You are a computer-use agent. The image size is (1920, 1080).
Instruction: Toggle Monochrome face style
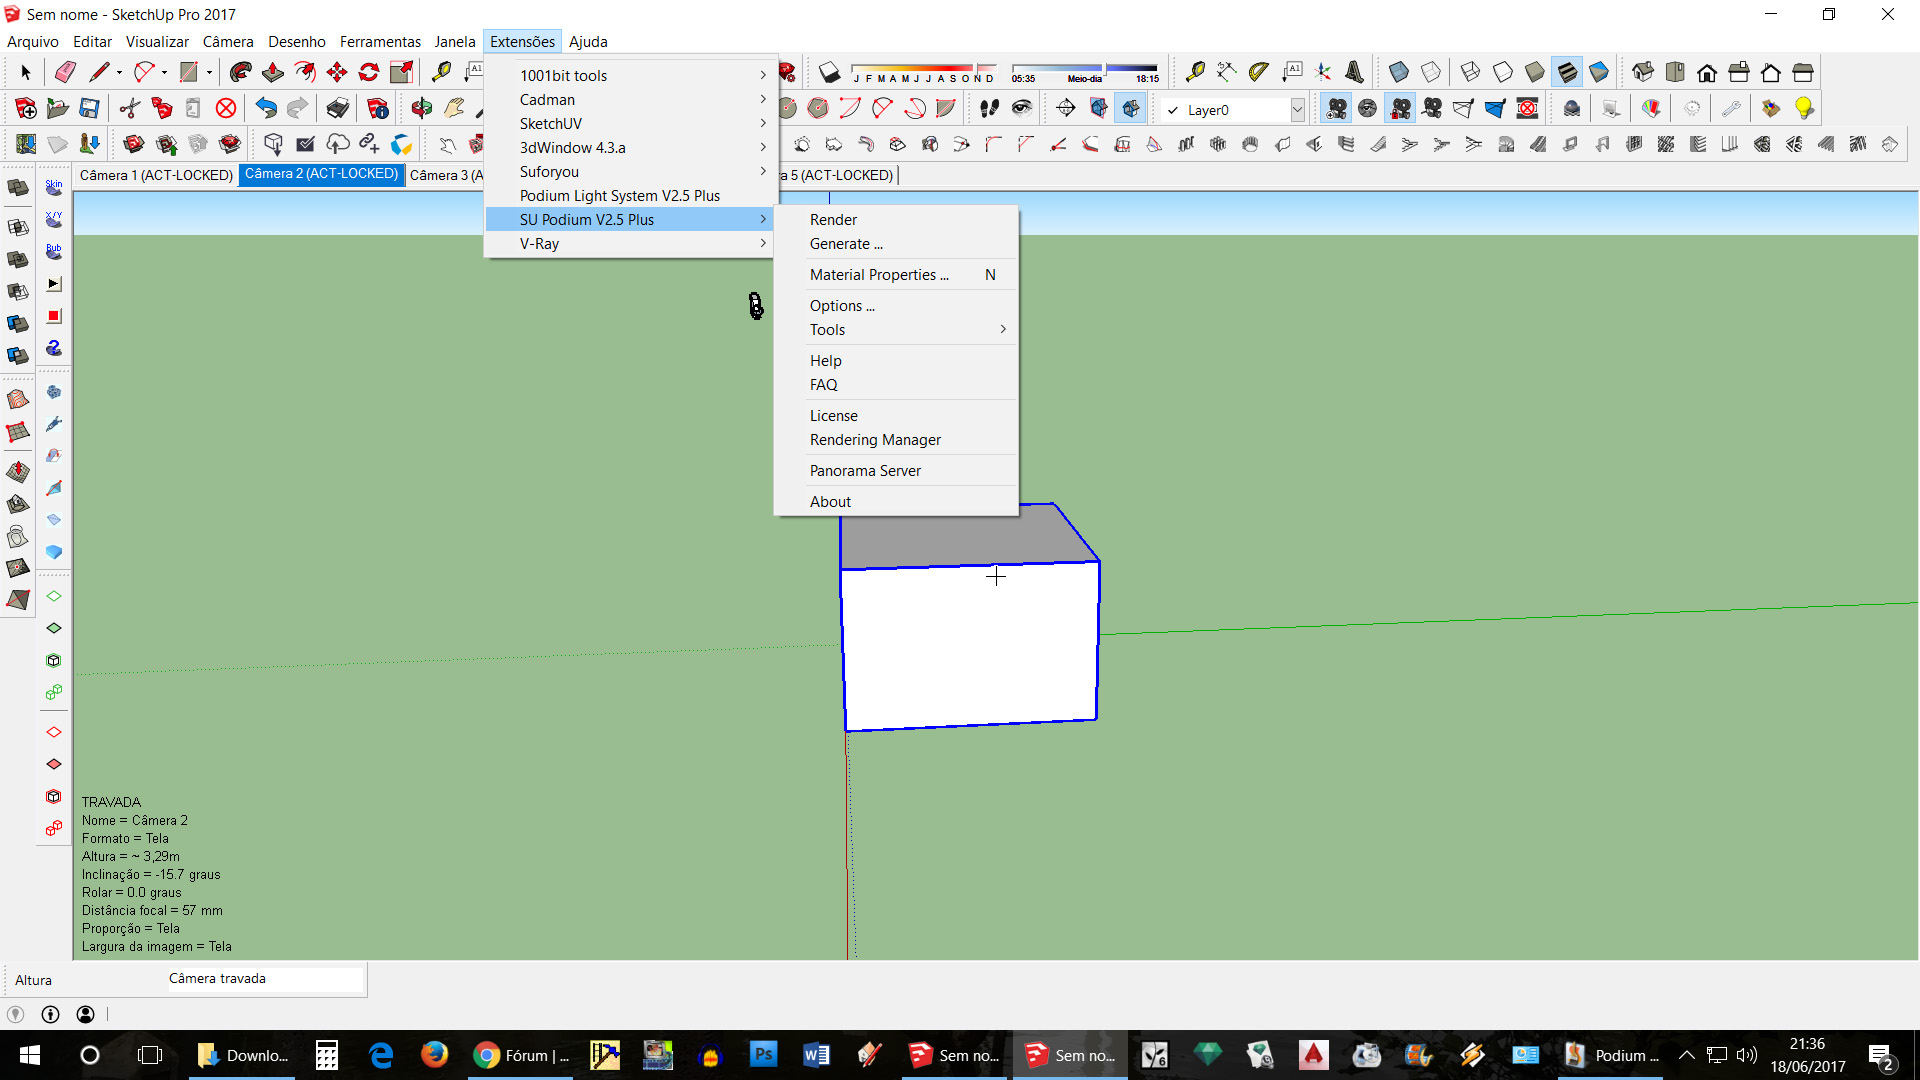1599,72
